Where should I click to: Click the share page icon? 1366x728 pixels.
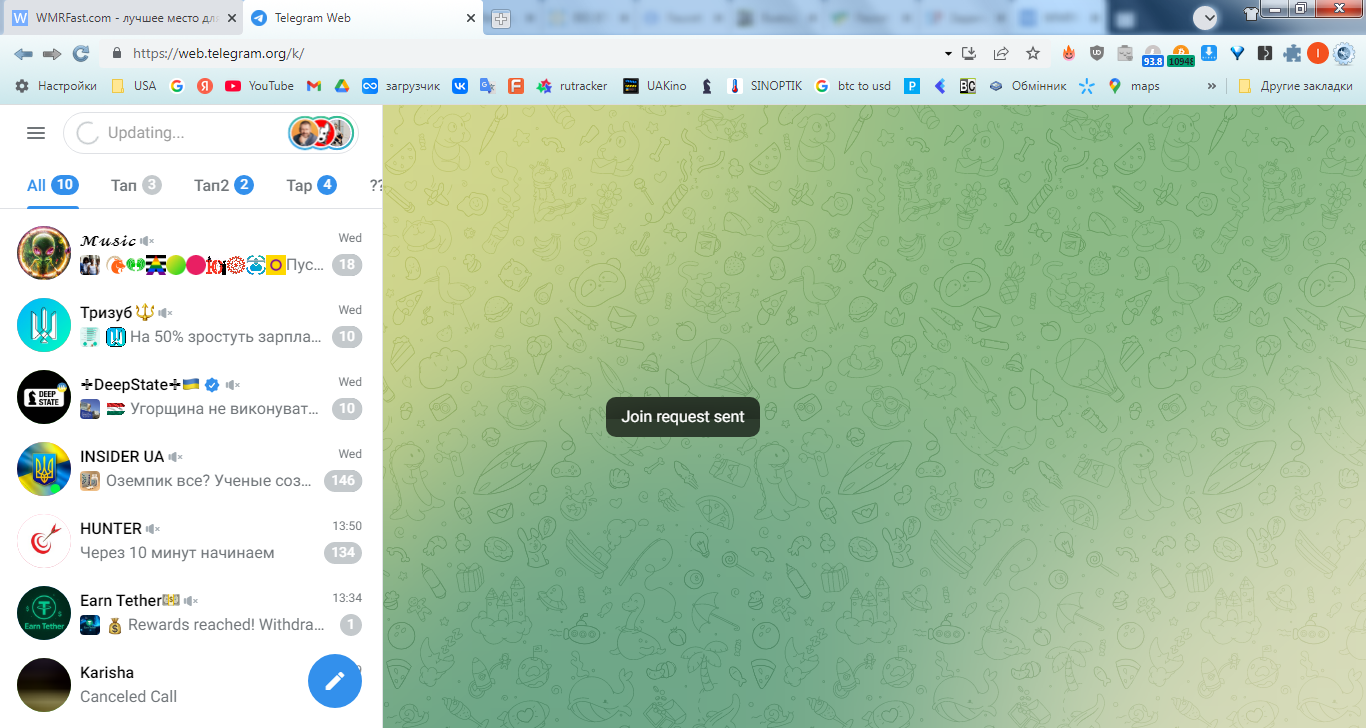(x=1001, y=53)
